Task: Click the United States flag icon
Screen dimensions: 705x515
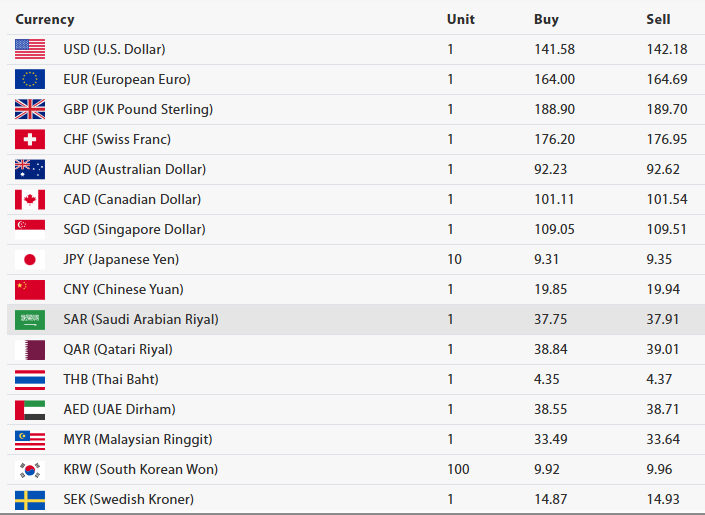Action: click(30, 49)
